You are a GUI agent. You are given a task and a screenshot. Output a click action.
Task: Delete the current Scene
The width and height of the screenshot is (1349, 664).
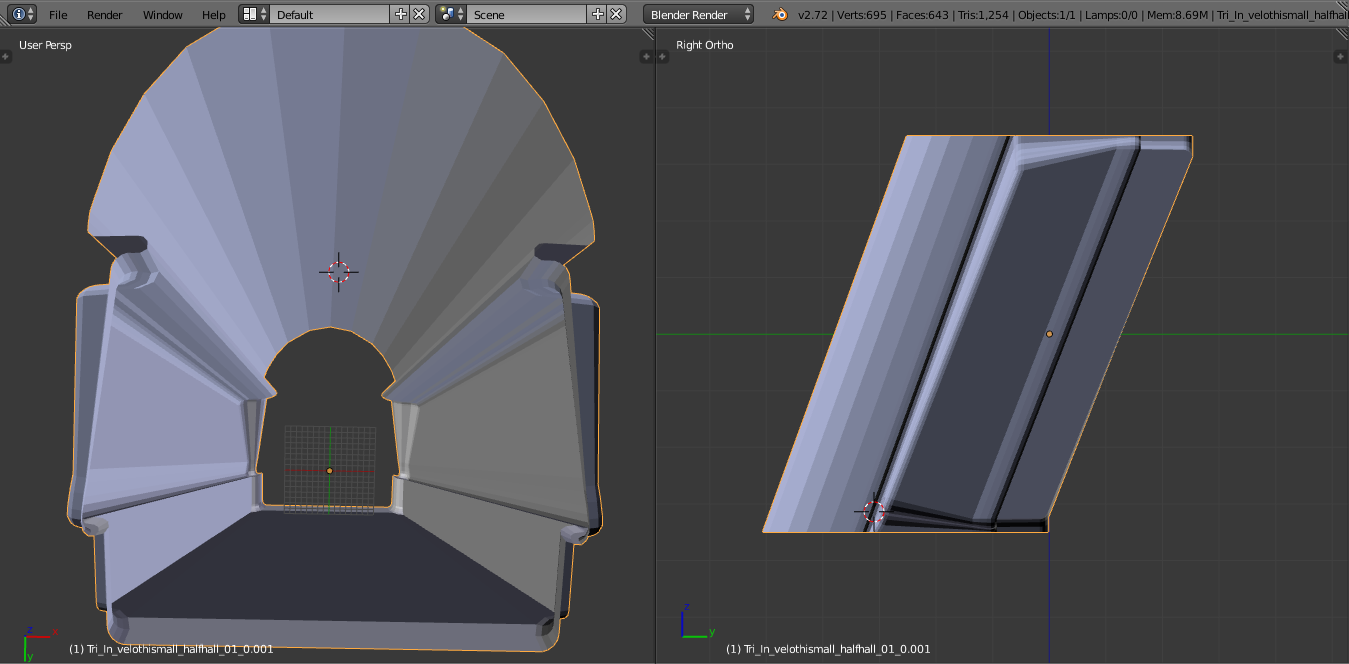617,15
